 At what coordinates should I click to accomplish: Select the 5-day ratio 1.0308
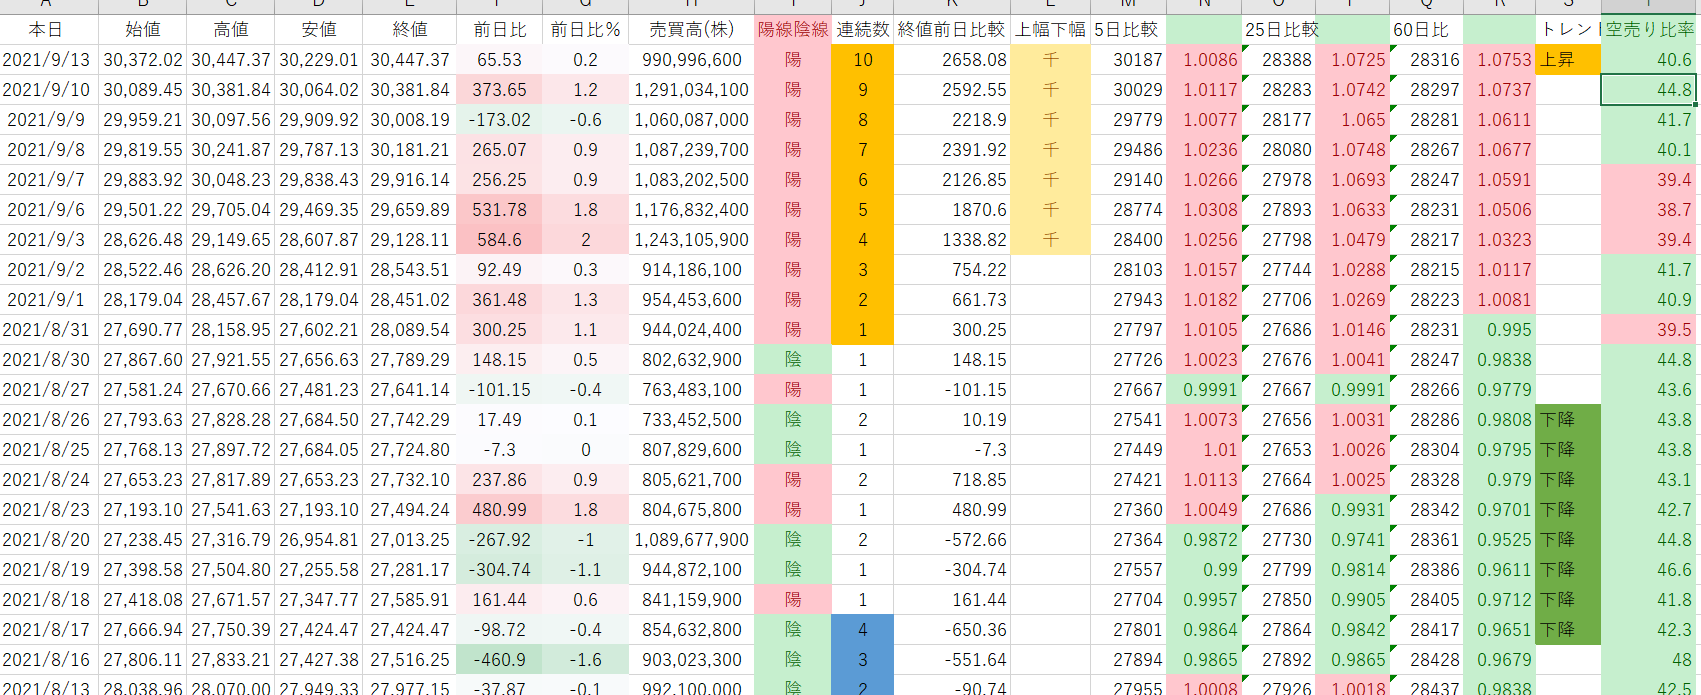pyautogui.click(x=1204, y=210)
